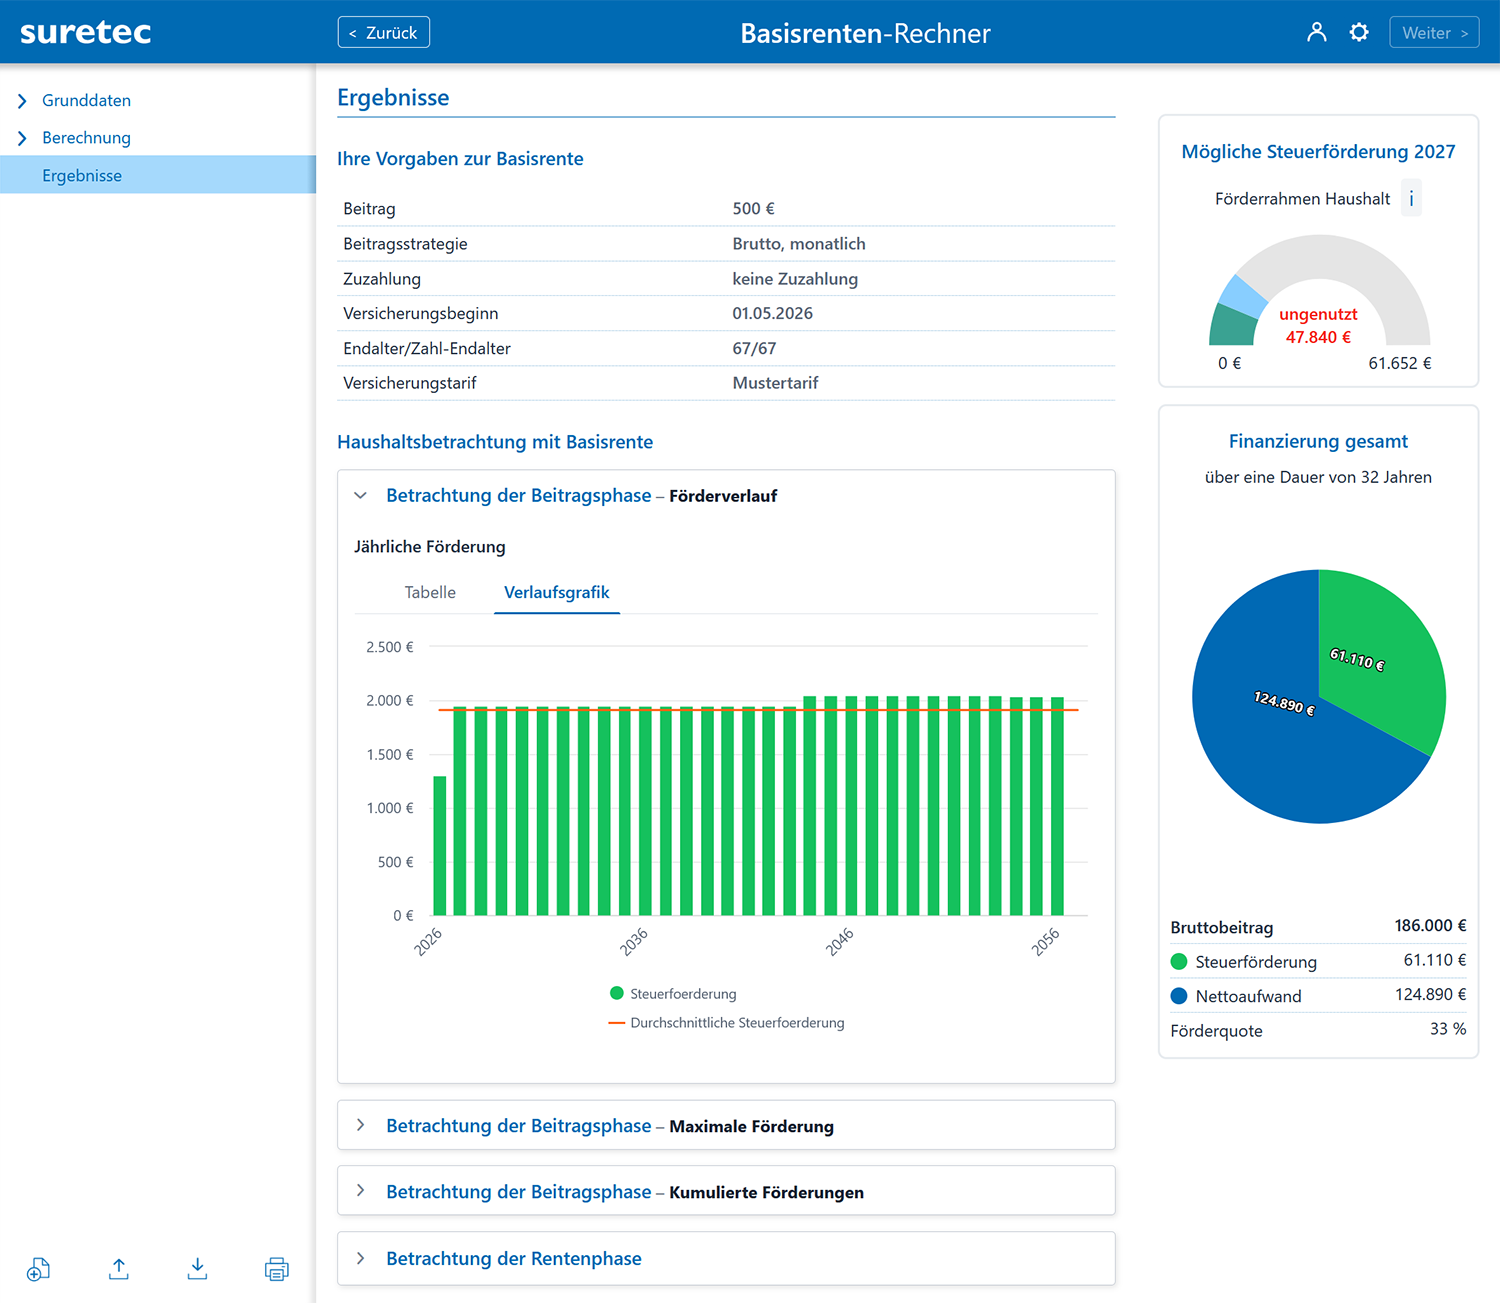Print the results using printer icon

click(x=277, y=1269)
